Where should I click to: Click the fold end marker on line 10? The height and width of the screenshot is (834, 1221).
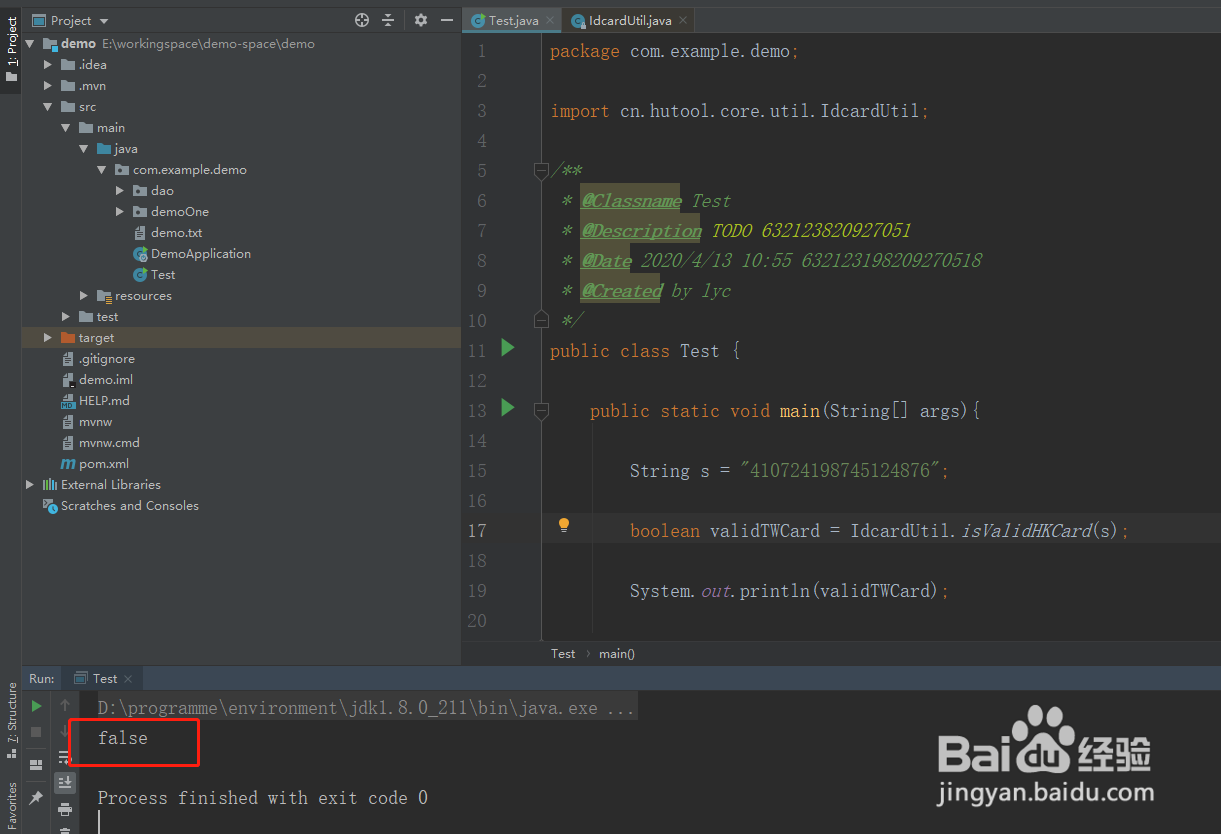(x=541, y=318)
